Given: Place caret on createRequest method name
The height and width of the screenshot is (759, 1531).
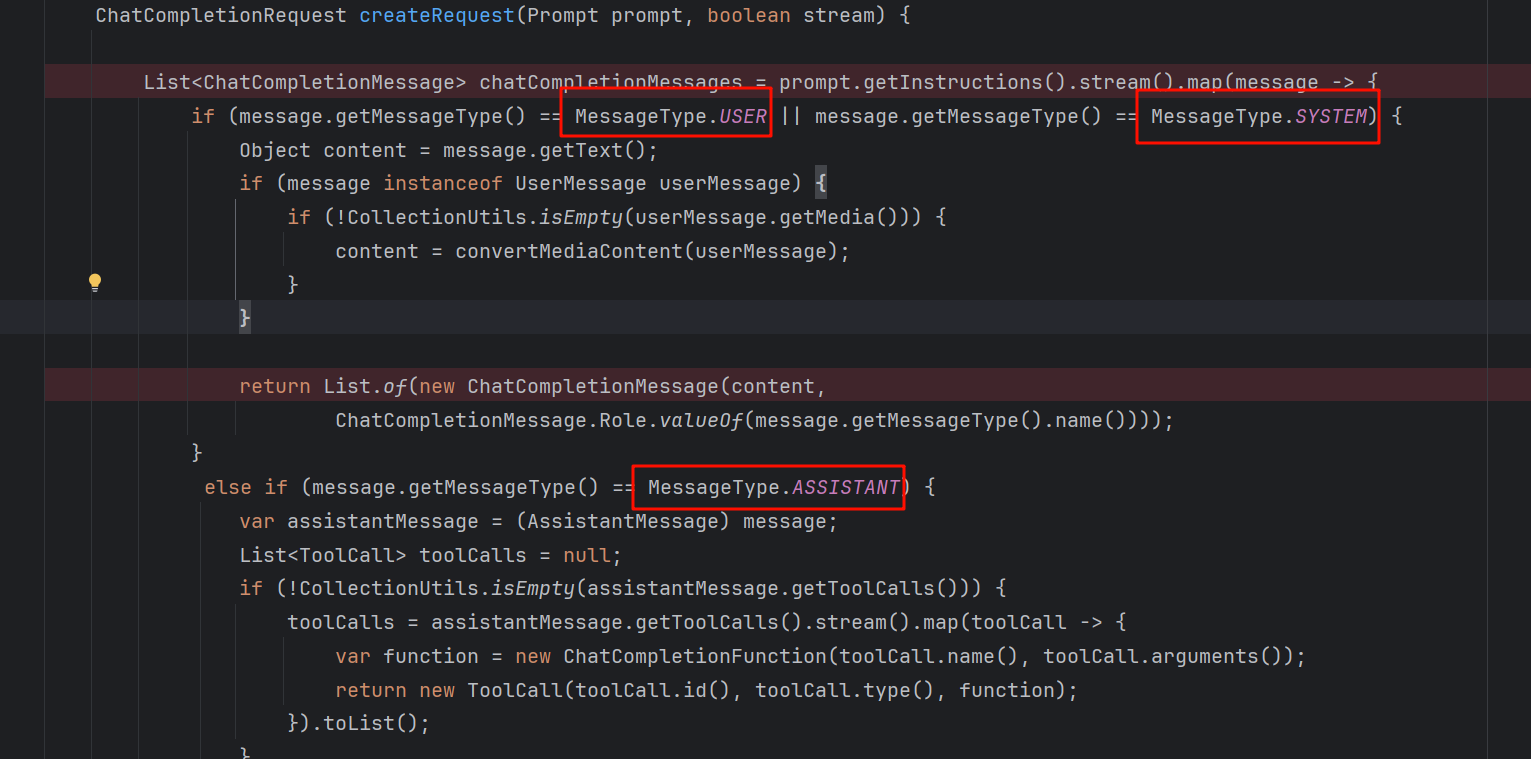Looking at the screenshot, I should pyautogui.click(x=437, y=16).
